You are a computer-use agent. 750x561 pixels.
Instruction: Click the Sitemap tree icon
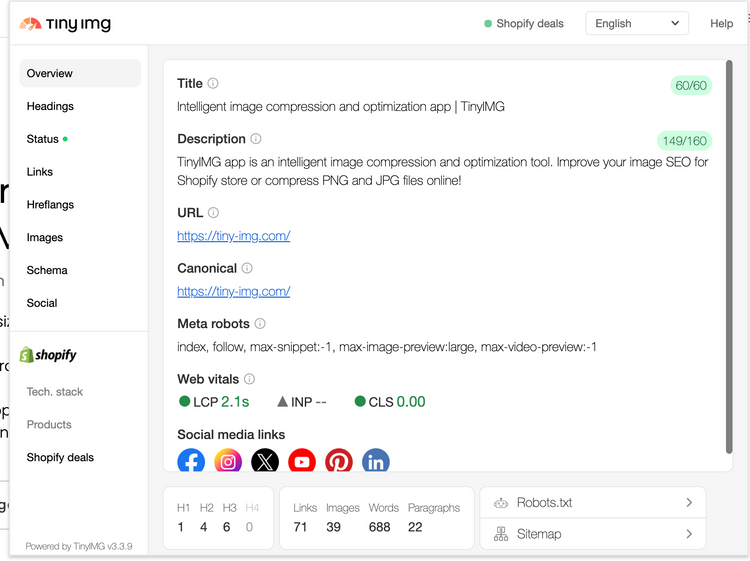click(x=501, y=534)
